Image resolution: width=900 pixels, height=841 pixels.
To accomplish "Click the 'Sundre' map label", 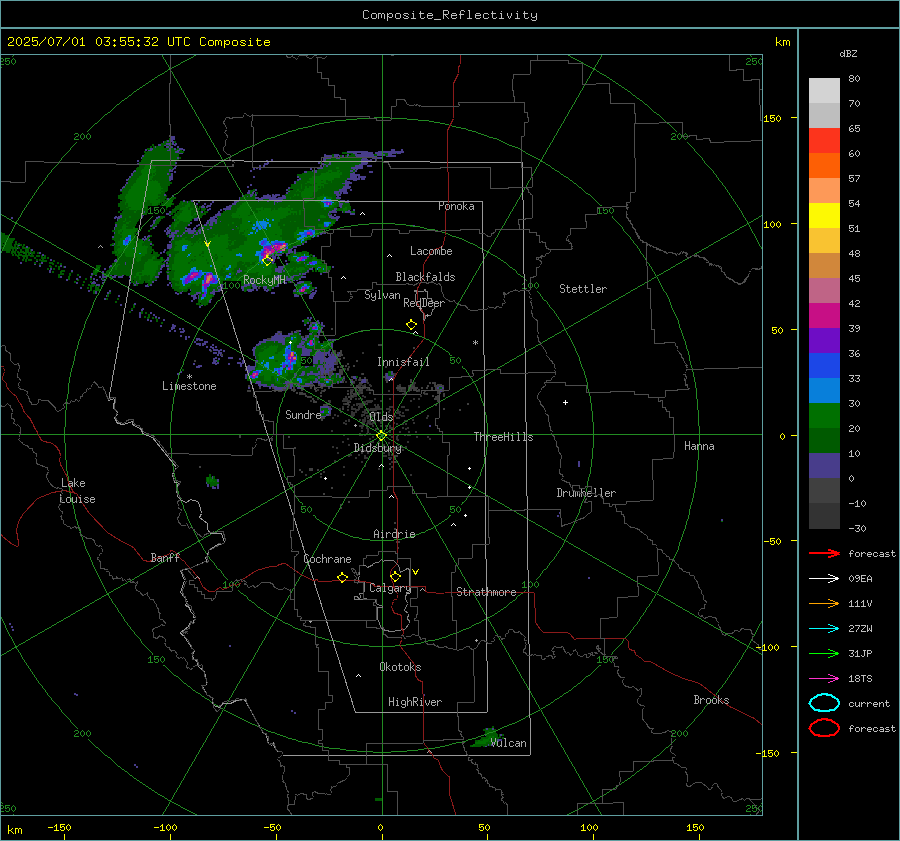I will [303, 414].
